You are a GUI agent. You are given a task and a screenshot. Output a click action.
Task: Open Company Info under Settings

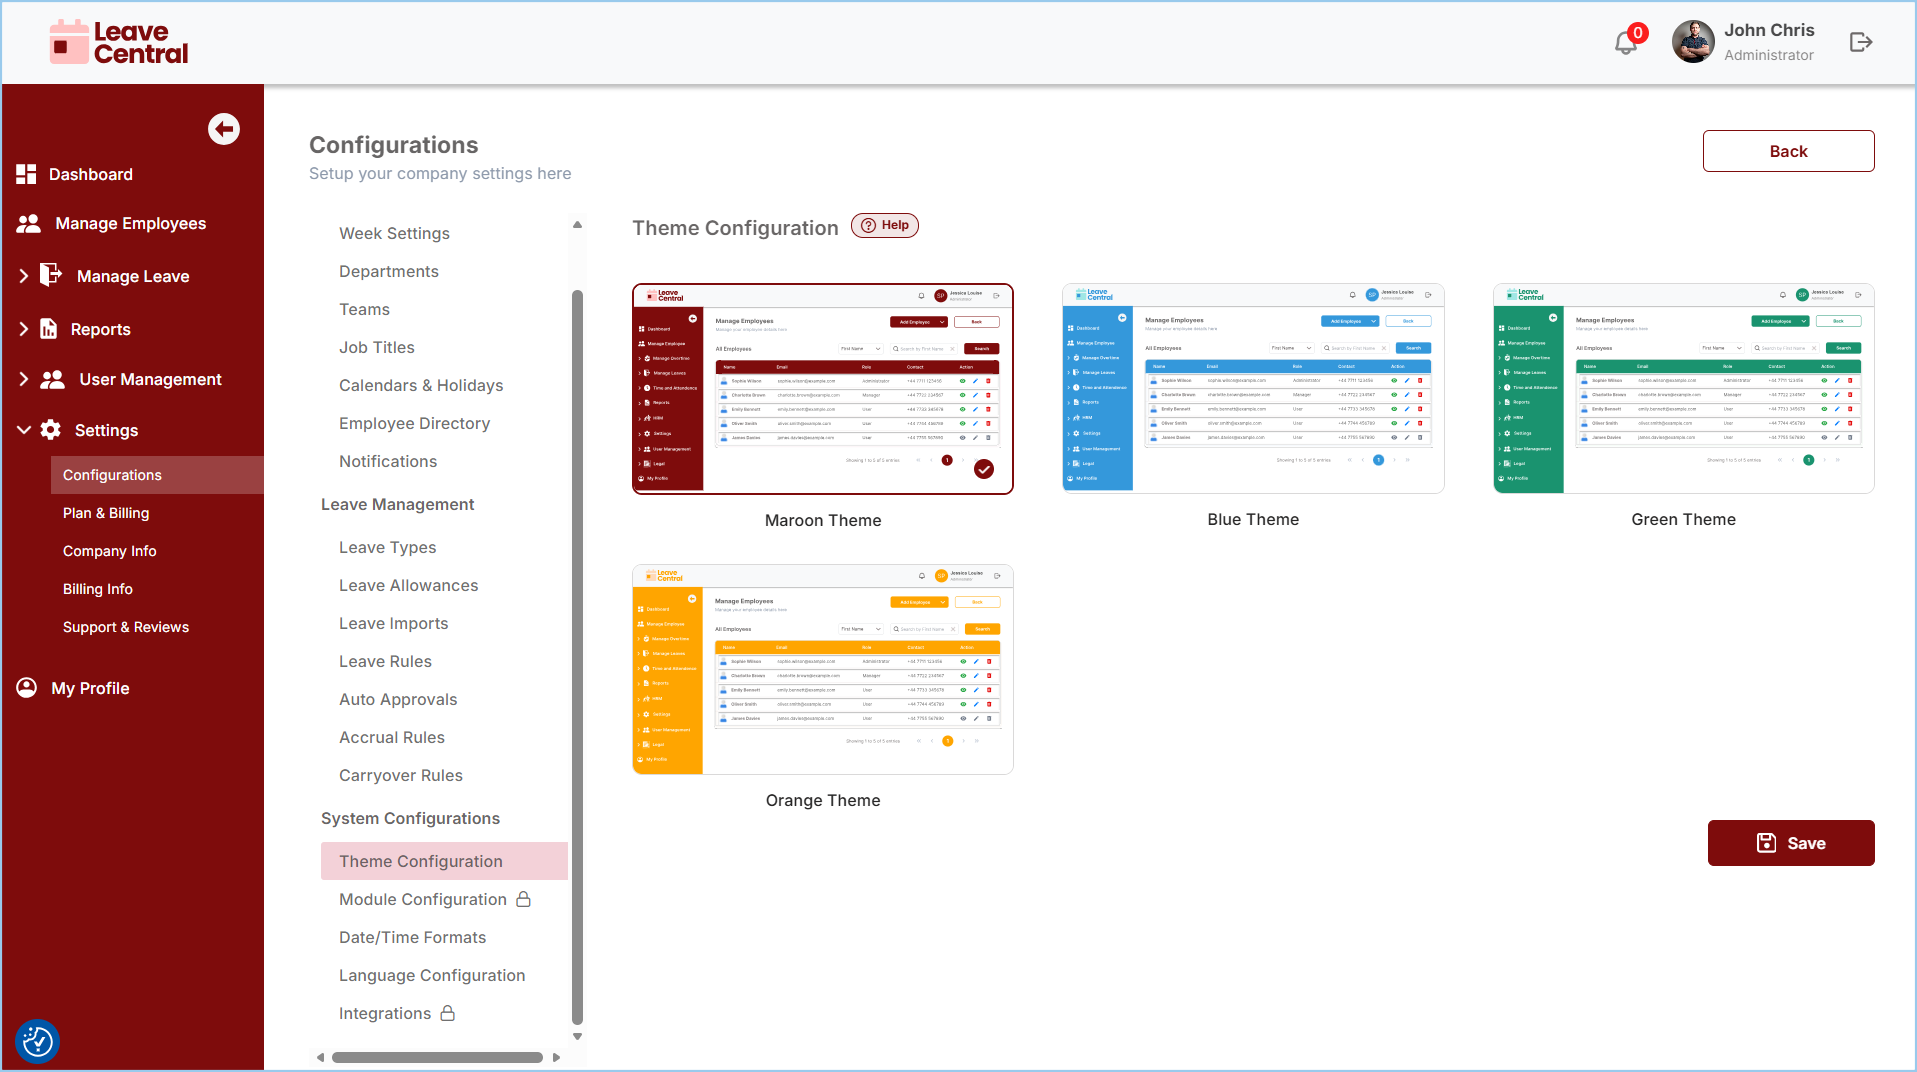110,551
